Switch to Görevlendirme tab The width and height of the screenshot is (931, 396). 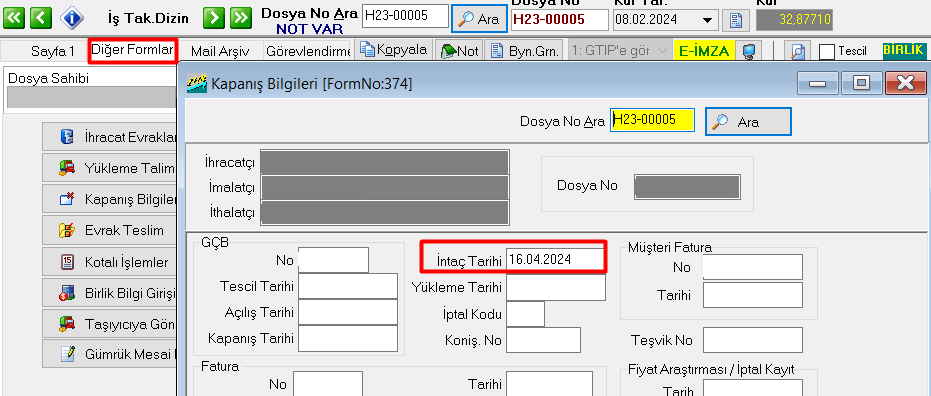[308, 52]
